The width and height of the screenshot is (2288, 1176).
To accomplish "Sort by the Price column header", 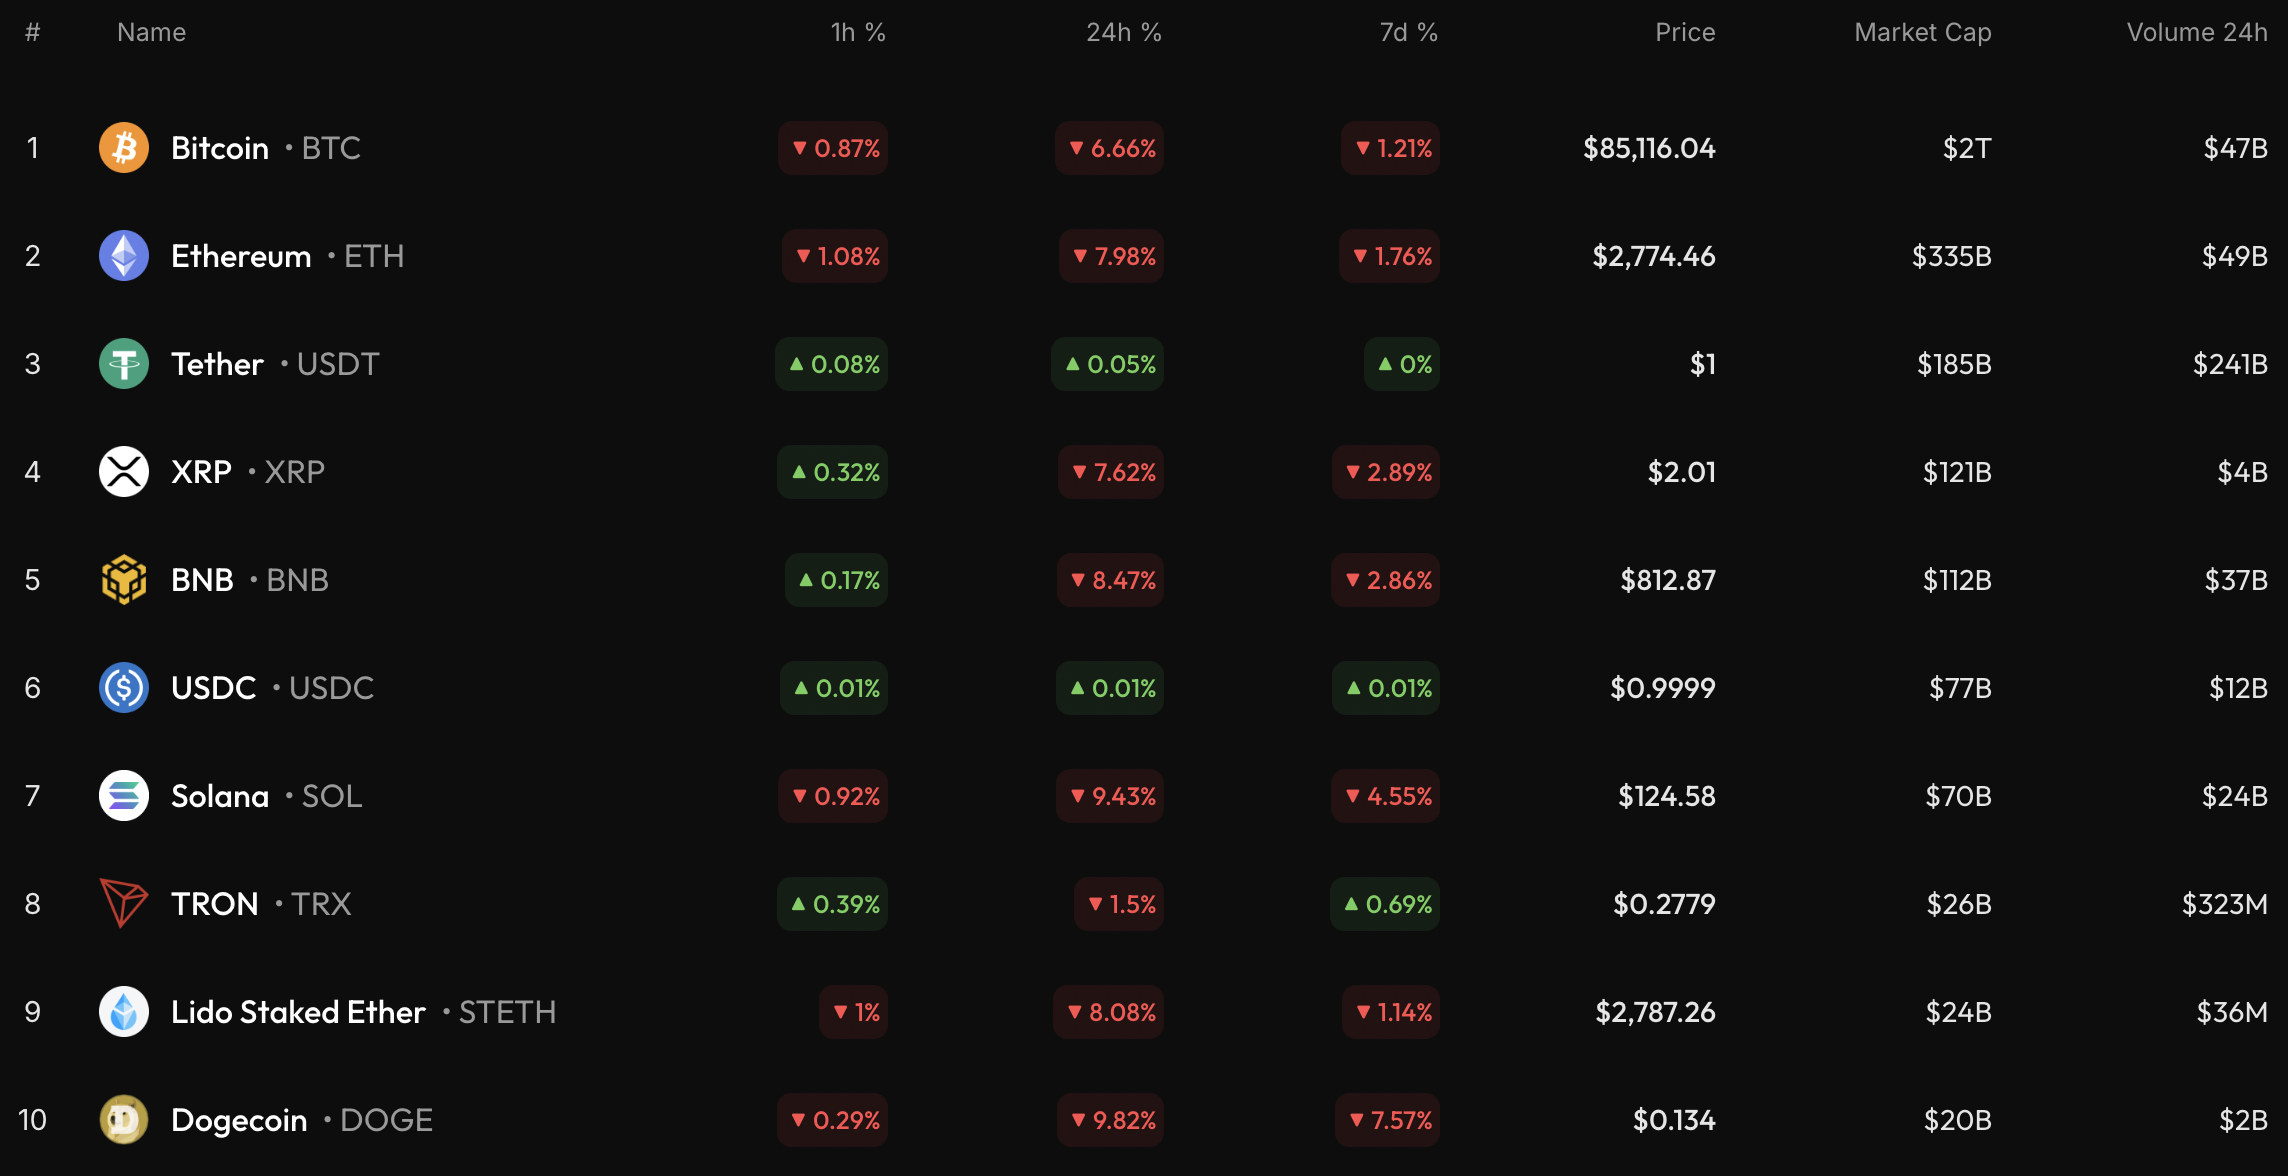I will coord(1684,33).
